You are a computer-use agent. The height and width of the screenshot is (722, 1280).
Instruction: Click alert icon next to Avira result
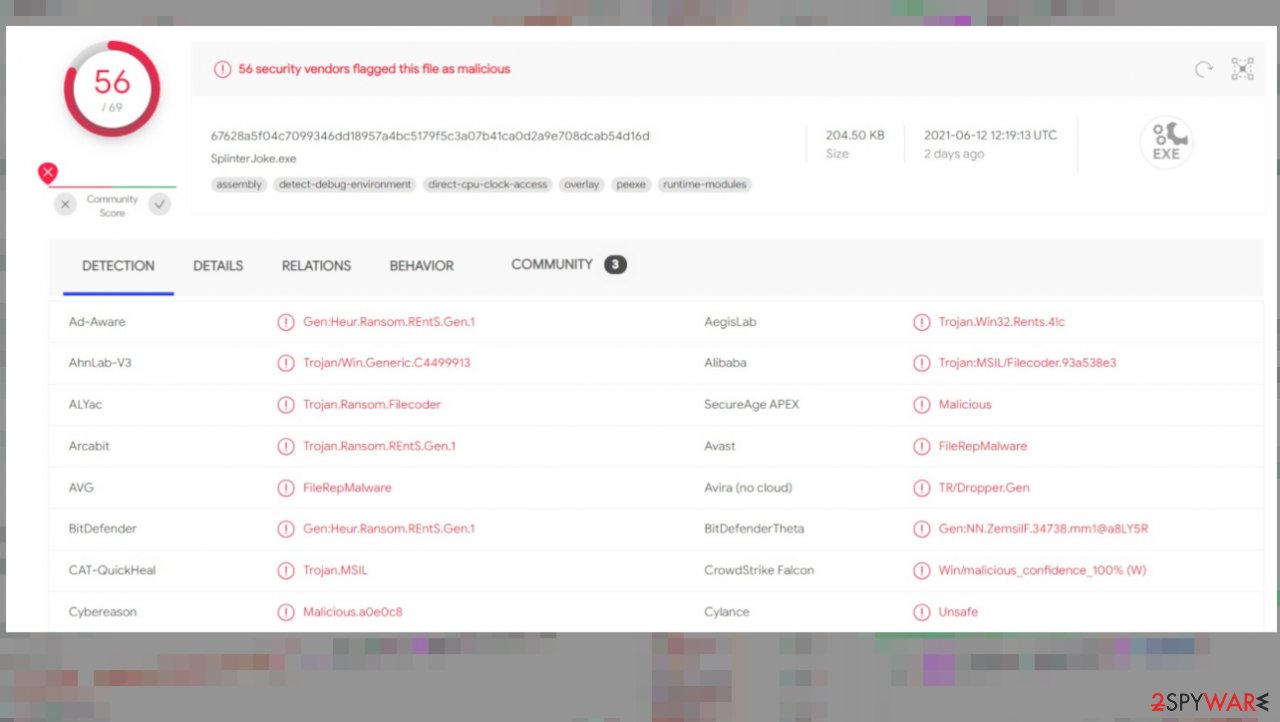click(x=921, y=488)
